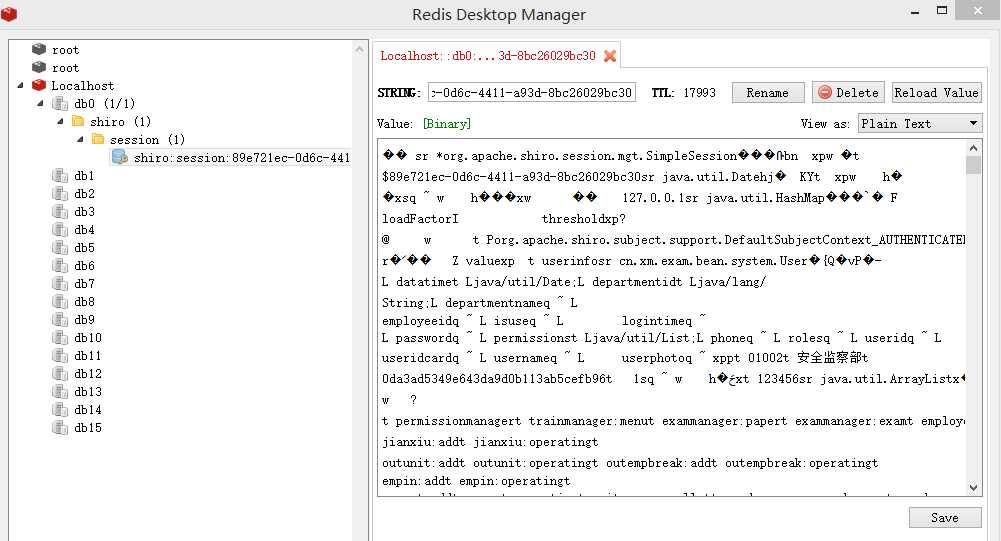The height and width of the screenshot is (541, 1001).
Task: Click value area scrollbar down arrow
Action: [x=974, y=488]
